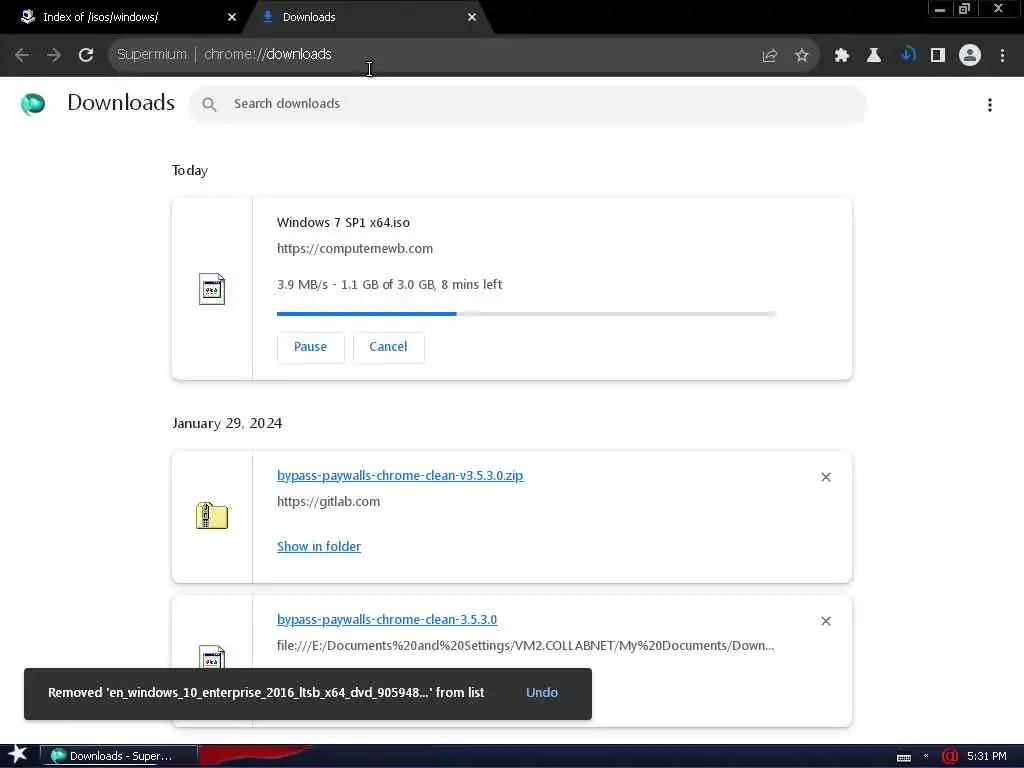Focus the Search downloads field
Viewport: 1024px width, 768px height.
pos(528,104)
